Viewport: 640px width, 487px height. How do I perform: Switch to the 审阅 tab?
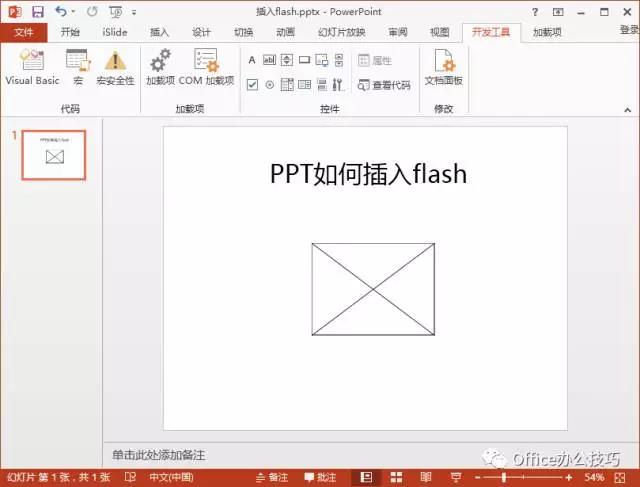pos(398,32)
